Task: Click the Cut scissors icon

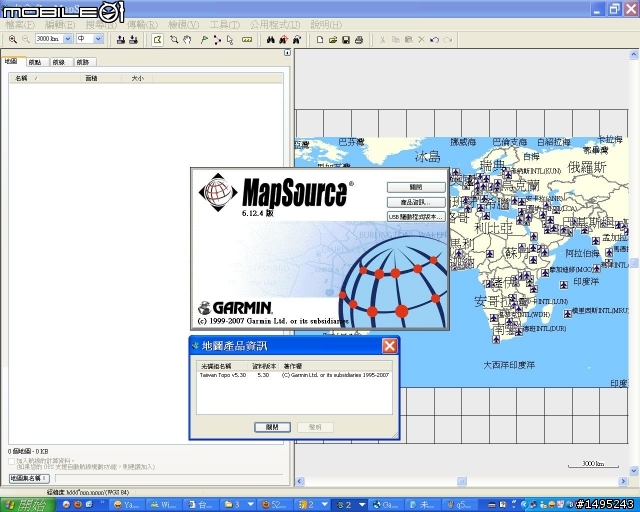Action: (382, 39)
